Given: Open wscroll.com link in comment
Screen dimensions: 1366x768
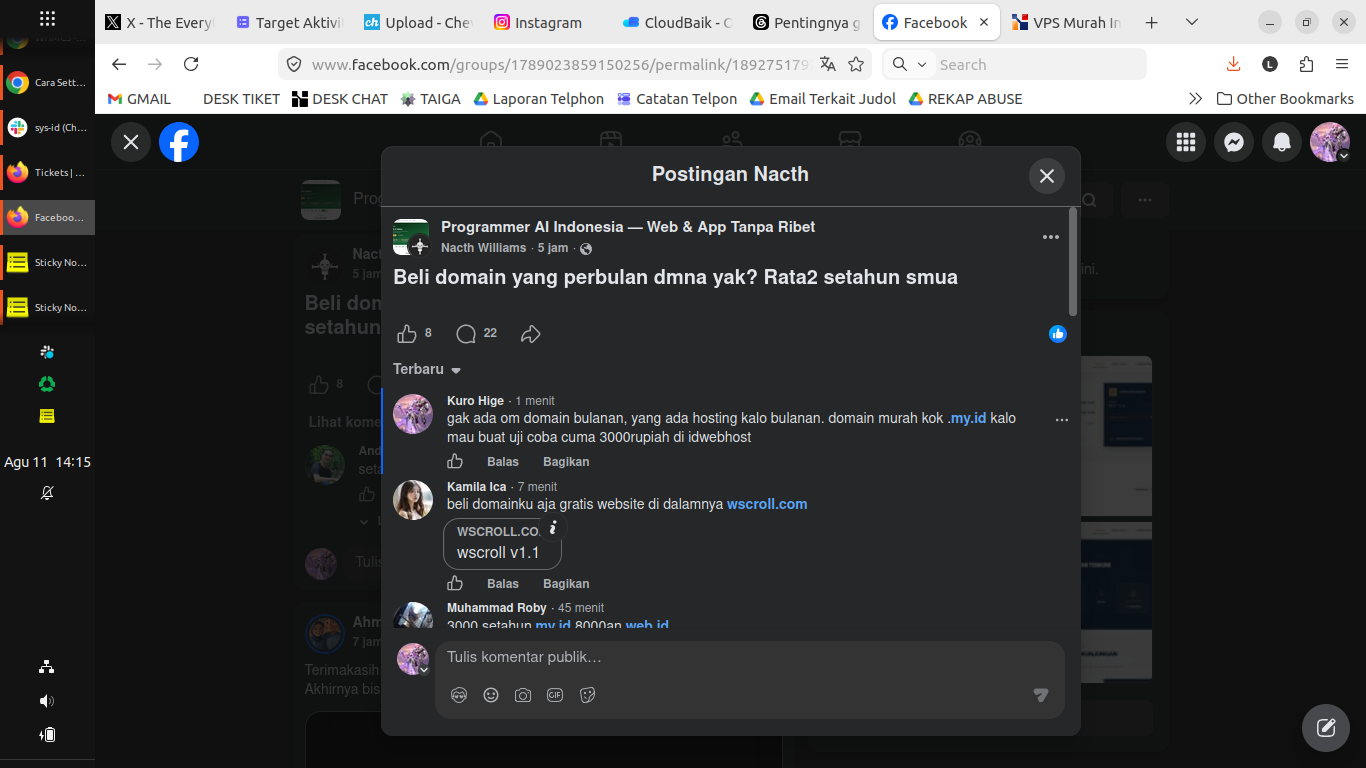Looking at the screenshot, I should coord(767,504).
